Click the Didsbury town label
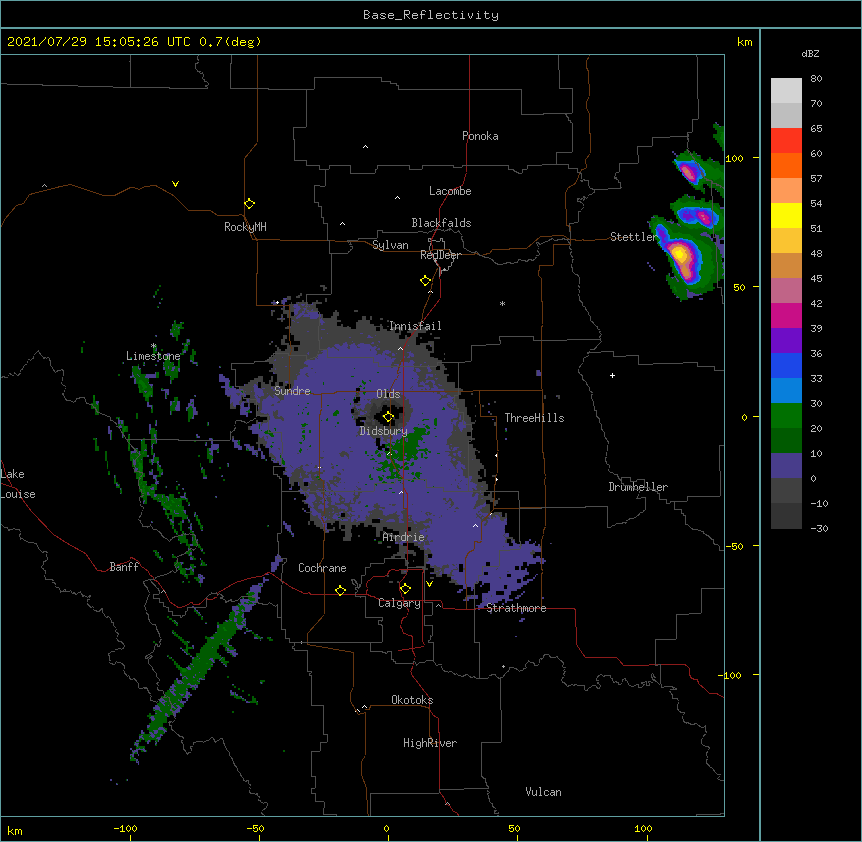 pyautogui.click(x=383, y=431)
